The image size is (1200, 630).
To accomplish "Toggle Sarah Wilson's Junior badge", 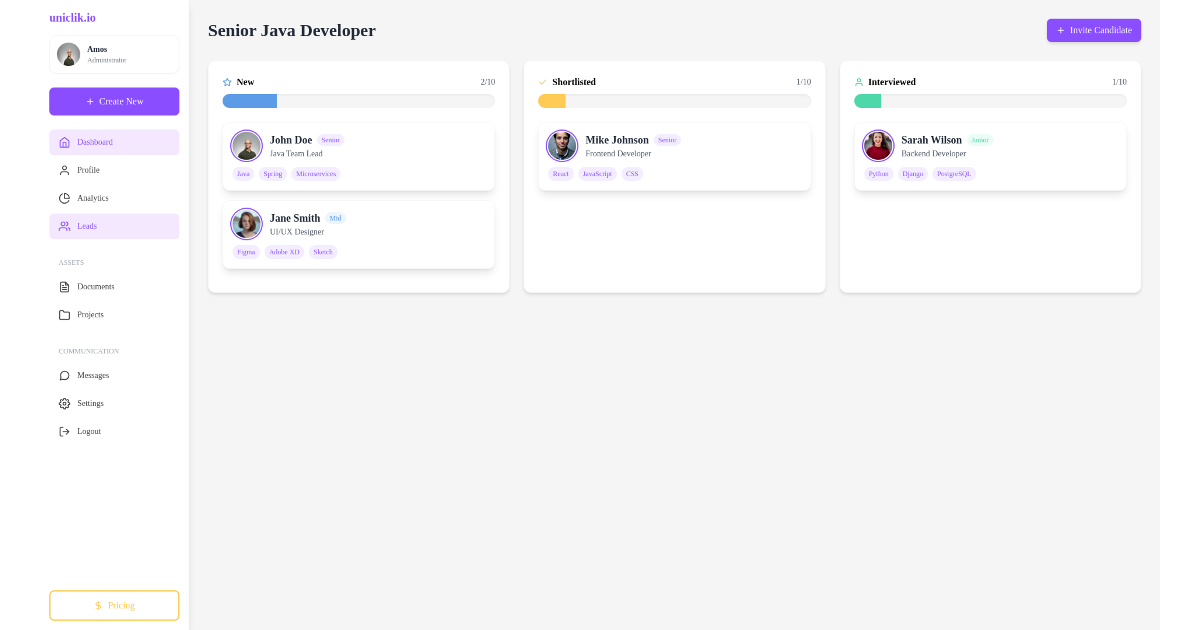I will click(x=979, y=140).
